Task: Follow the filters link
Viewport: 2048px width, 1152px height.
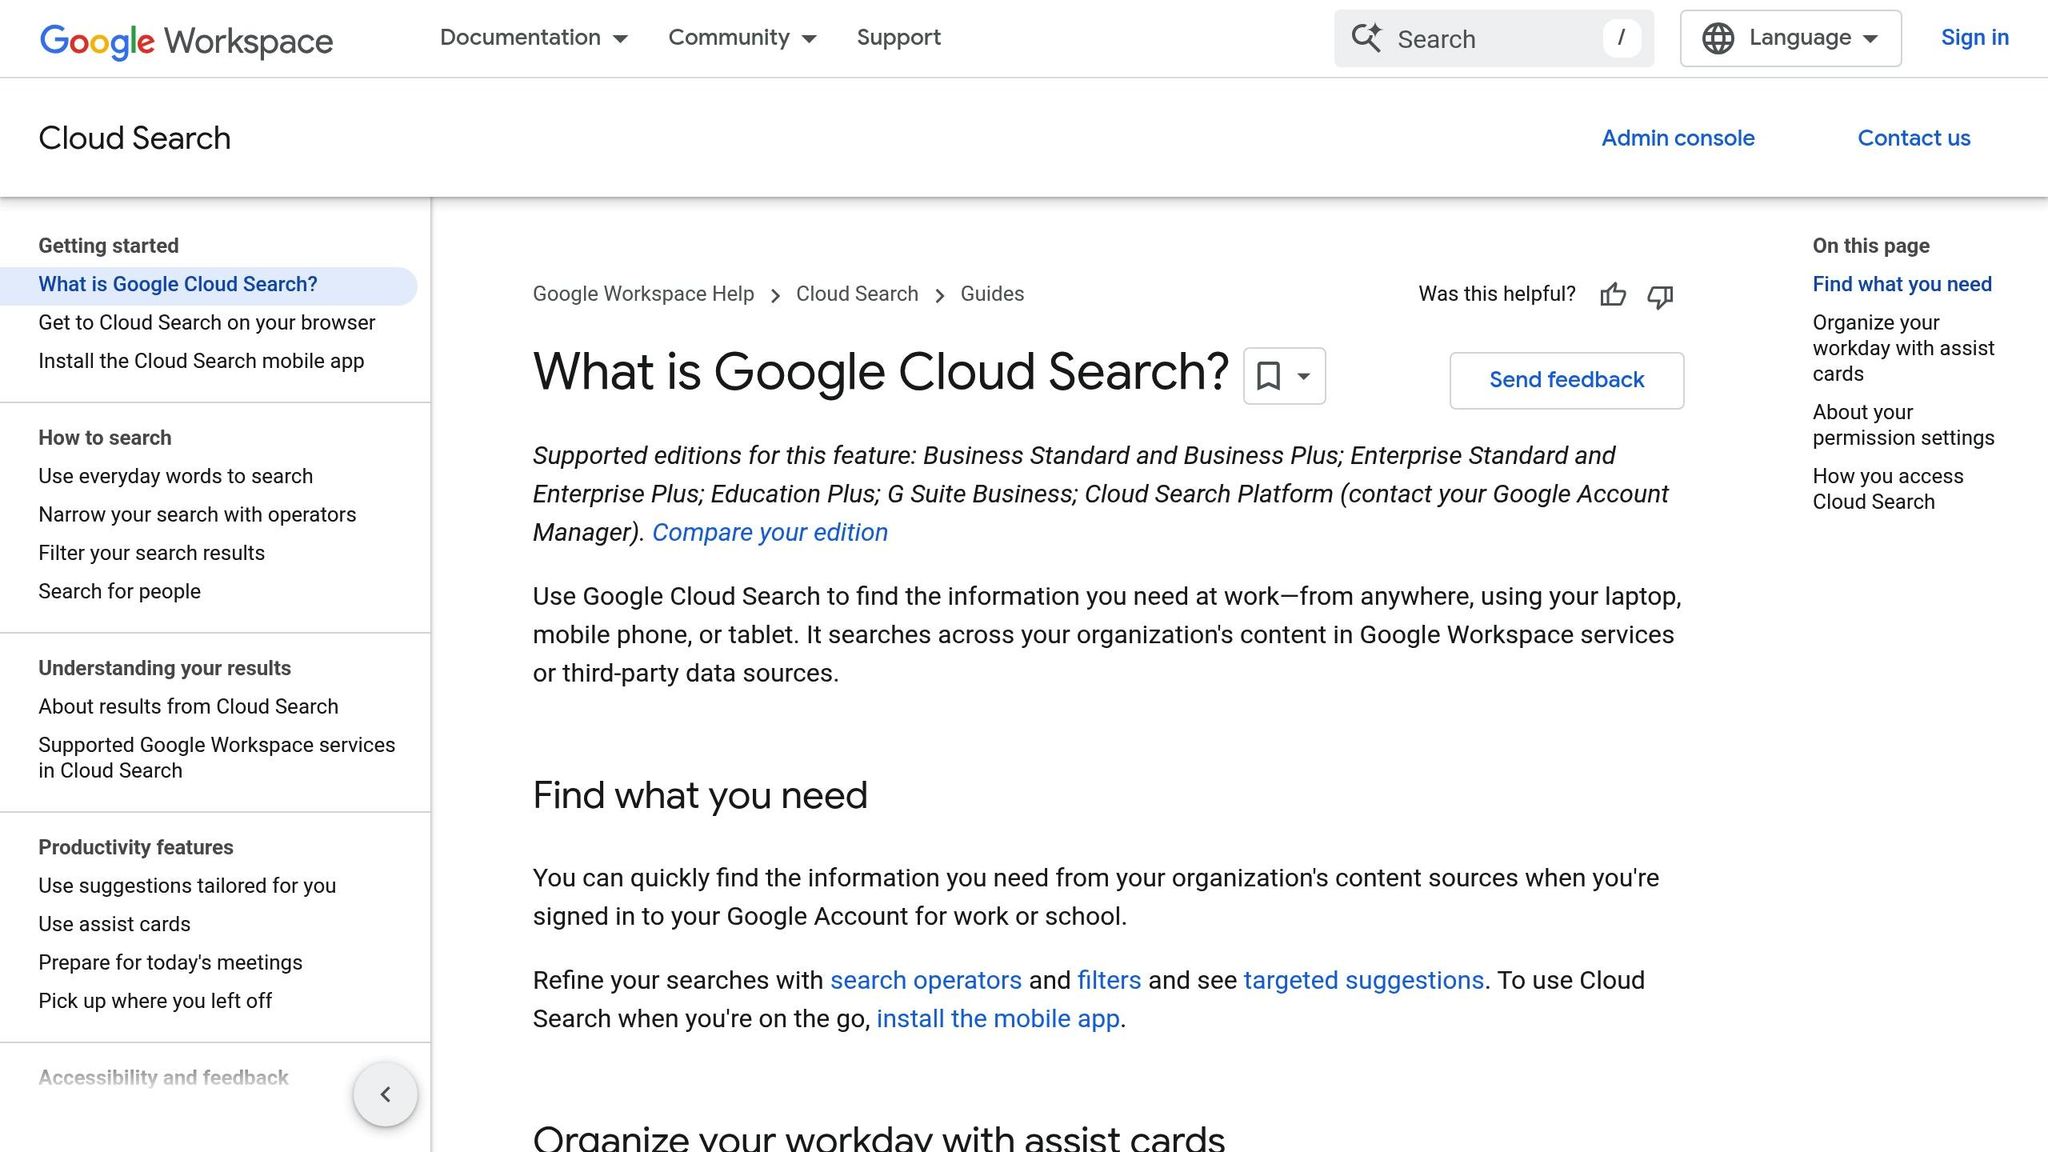Action: pos(1109,981)
